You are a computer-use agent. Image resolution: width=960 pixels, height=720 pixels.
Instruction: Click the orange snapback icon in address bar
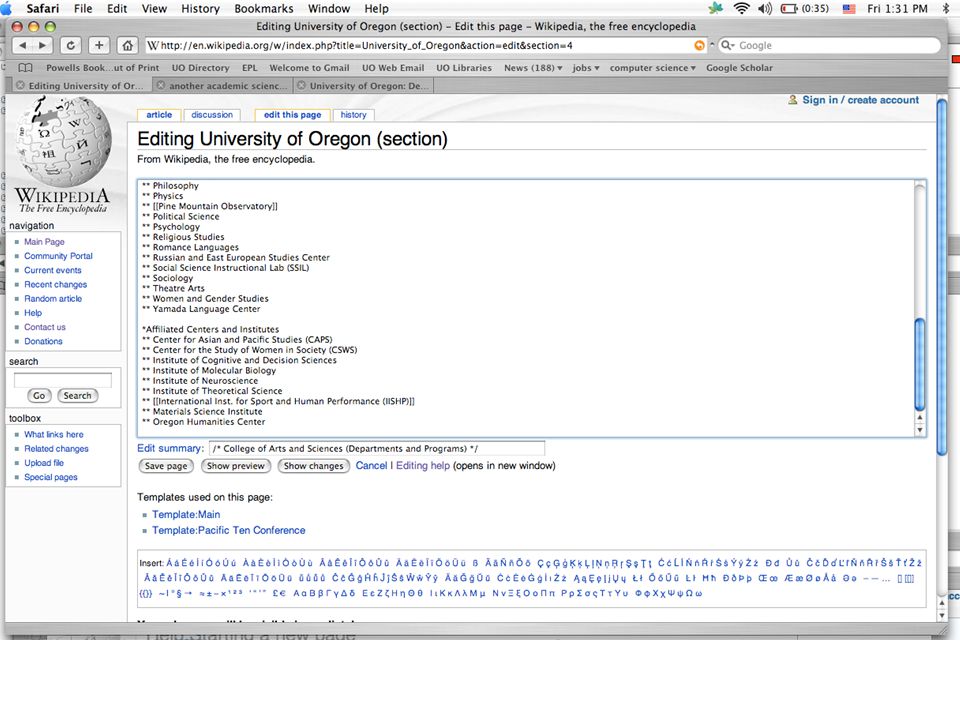(x=699, y=45)
